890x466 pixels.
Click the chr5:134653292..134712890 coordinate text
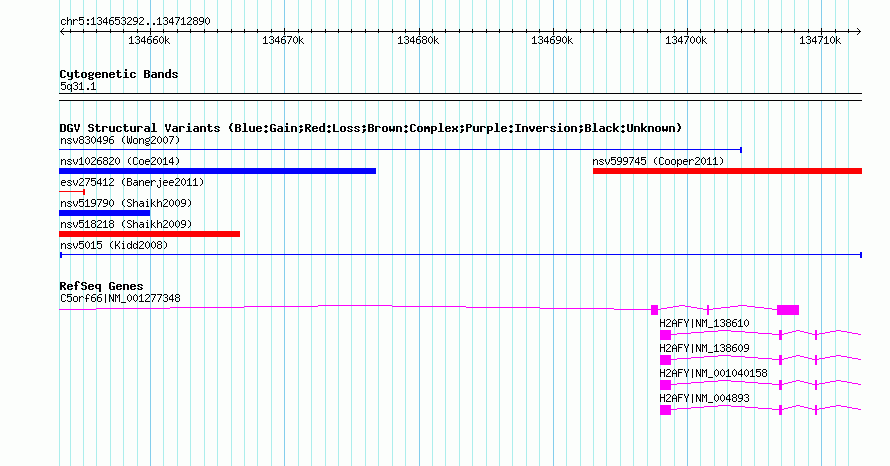pyautogui.click(x=135, y=21)
